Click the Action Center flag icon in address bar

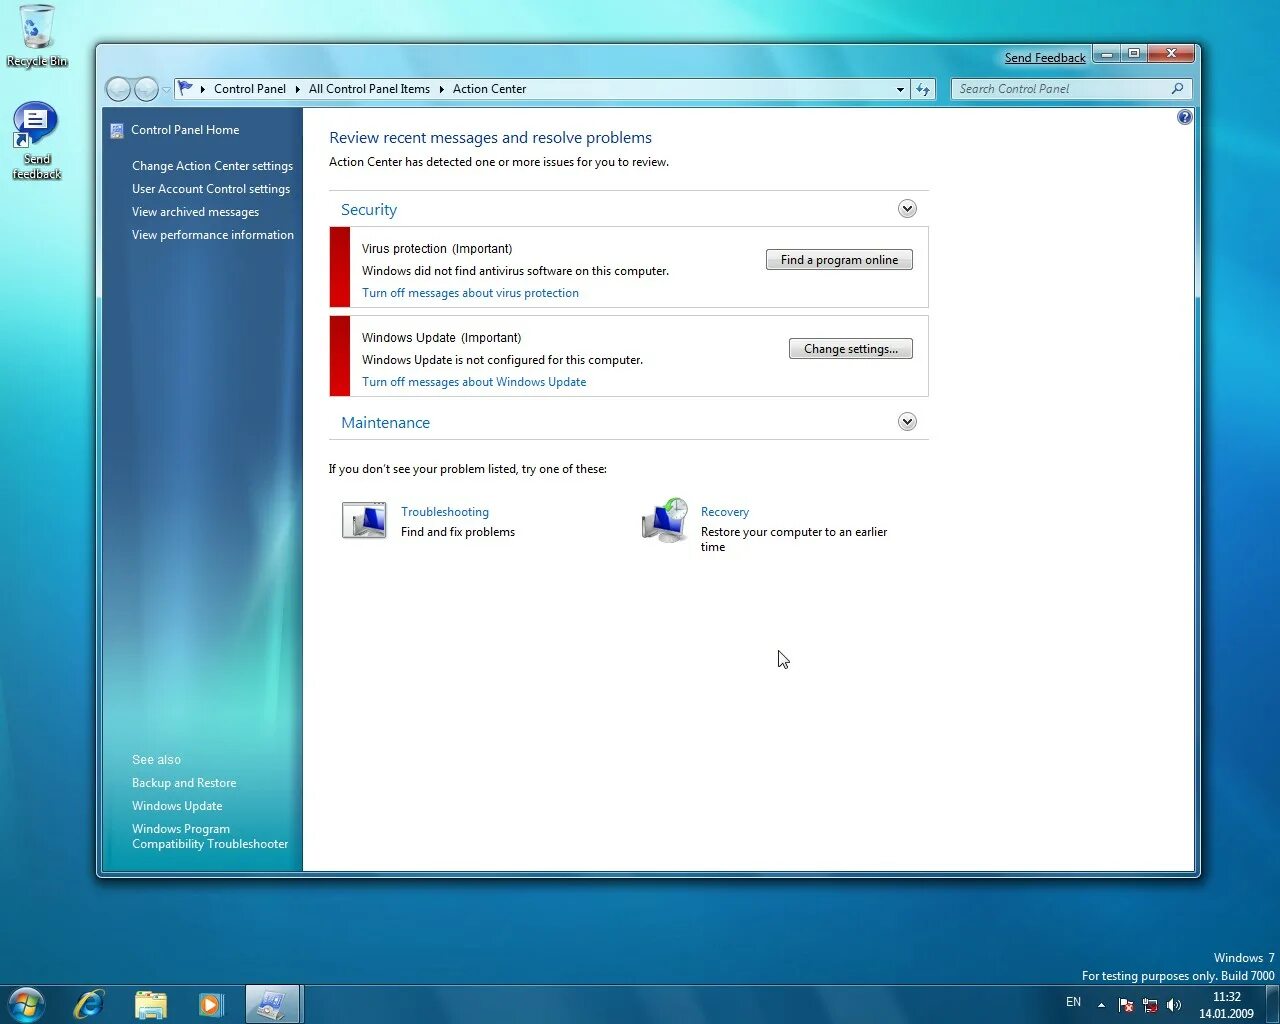(x=186, y=88)
